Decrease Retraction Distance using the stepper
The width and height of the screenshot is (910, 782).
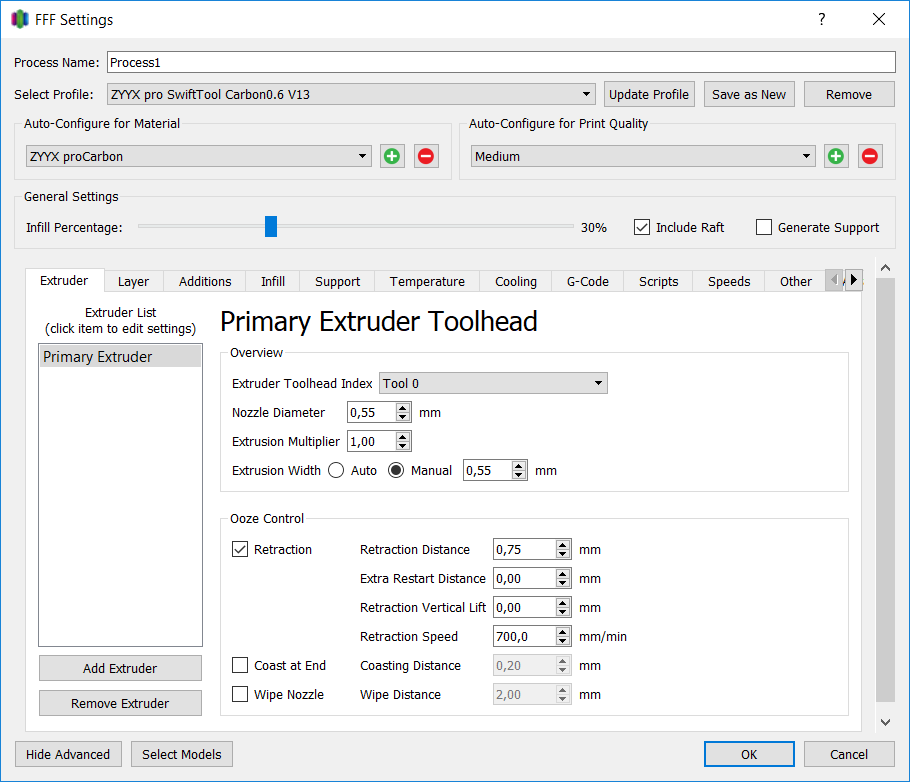pos(563,553)
